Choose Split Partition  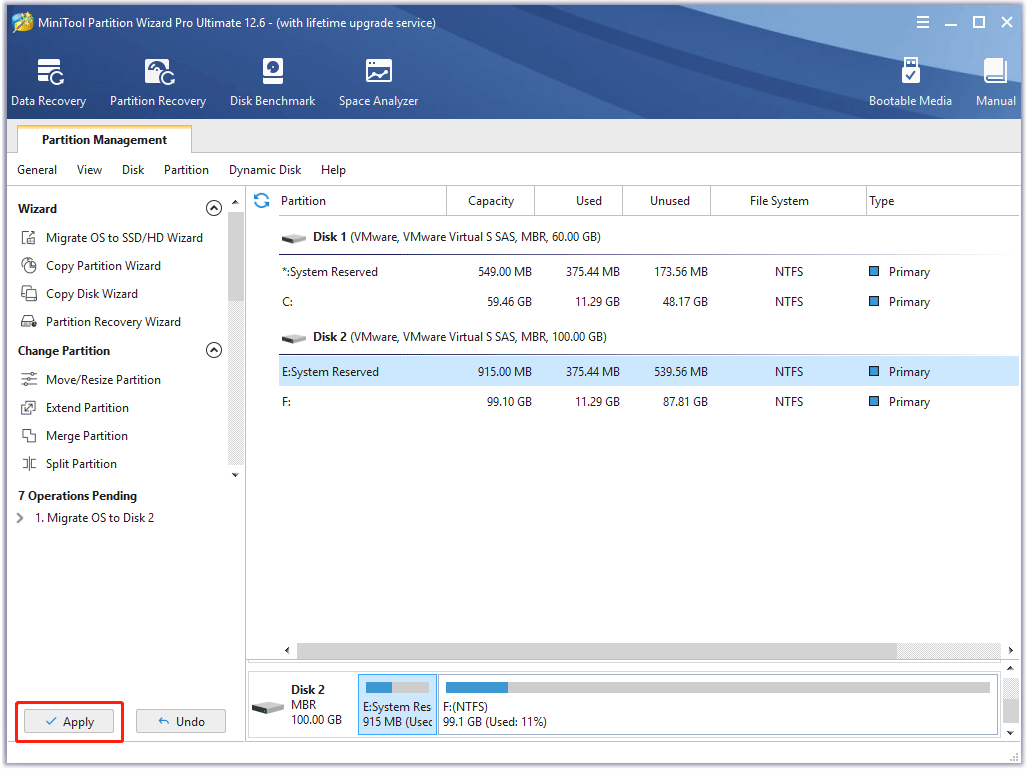pyautogui.click(x=81, y=464)
